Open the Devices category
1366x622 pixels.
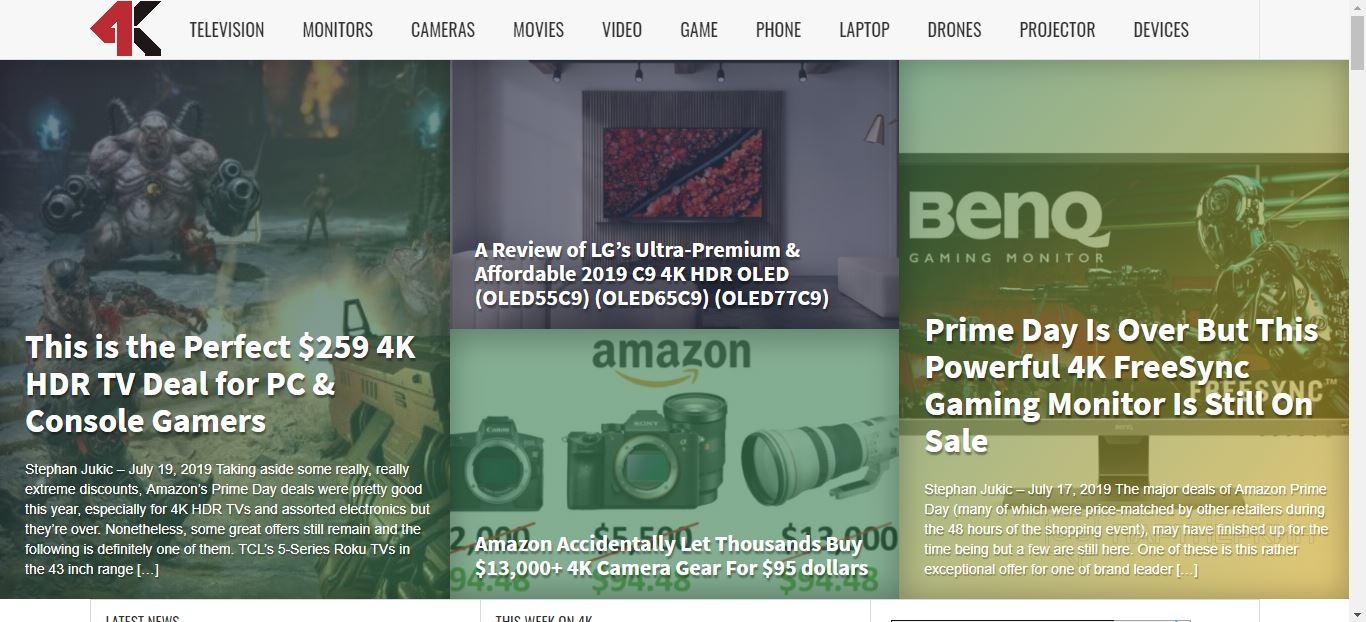(1161, 30)
